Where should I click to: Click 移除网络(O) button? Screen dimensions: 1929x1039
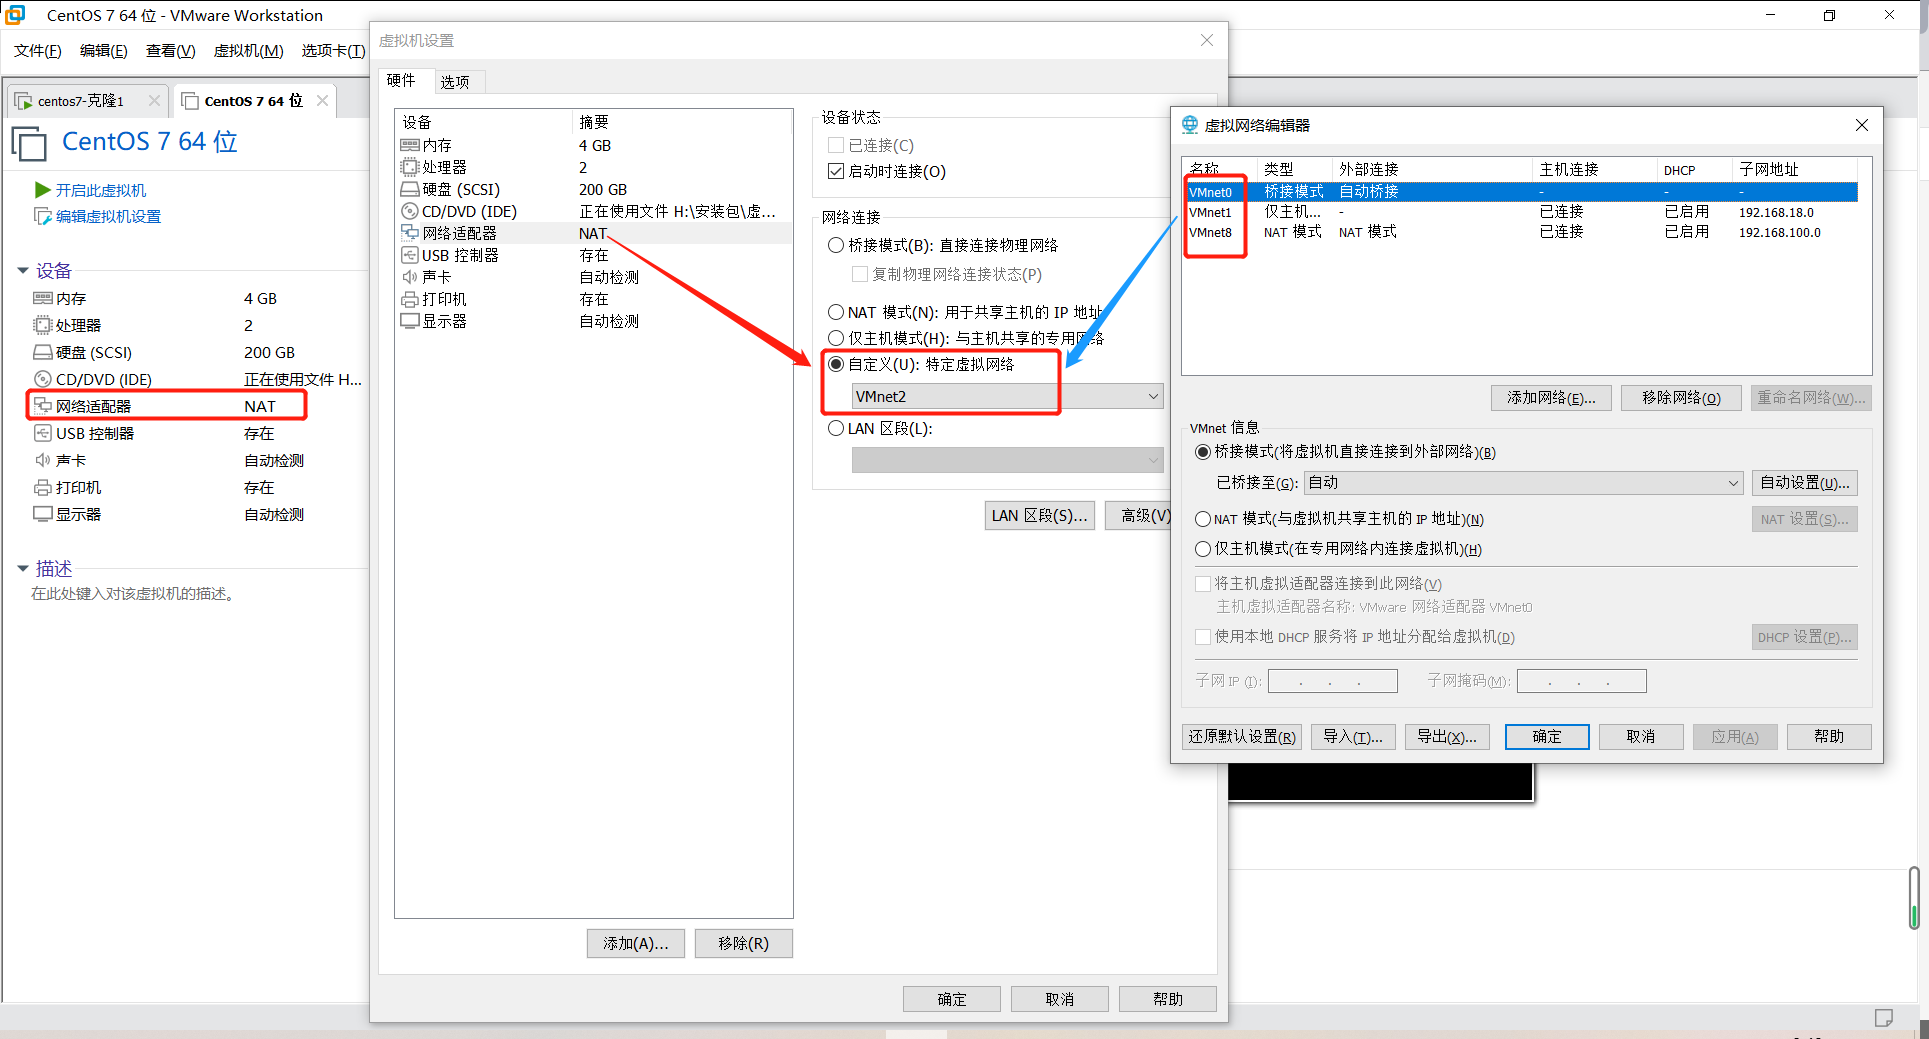pos(1681,398)
